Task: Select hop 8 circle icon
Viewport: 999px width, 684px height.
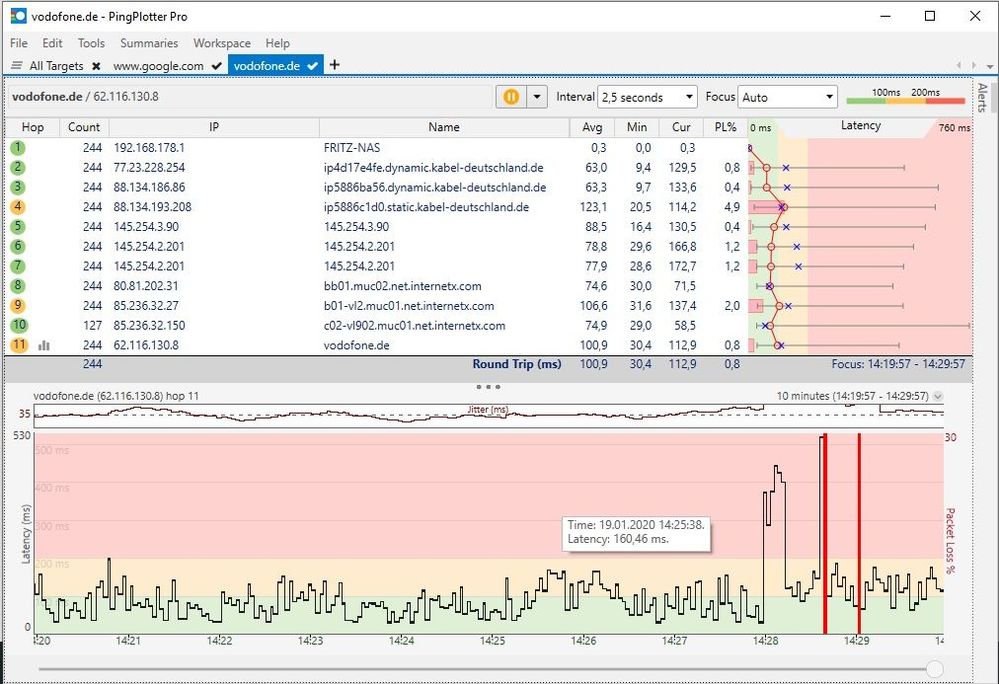Action: pos(18,286)
